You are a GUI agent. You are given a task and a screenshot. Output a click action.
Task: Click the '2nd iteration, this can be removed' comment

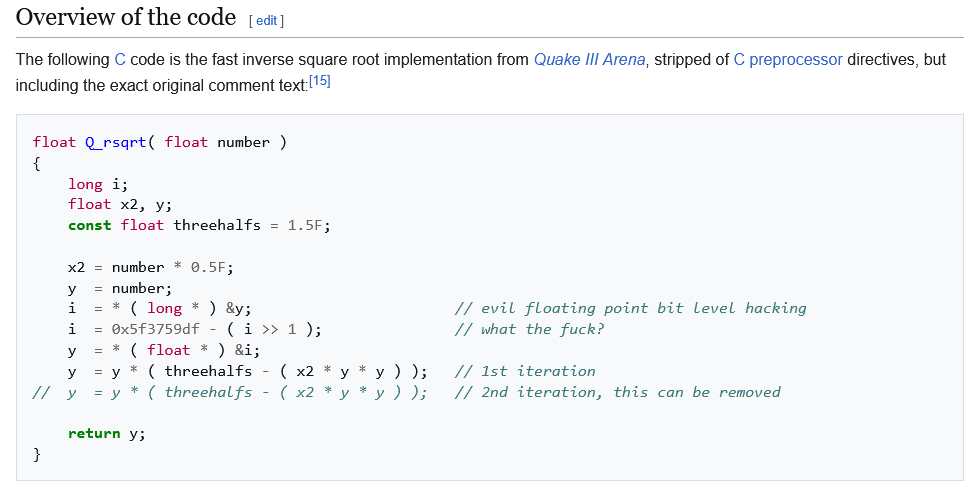[x=617, y=392]
